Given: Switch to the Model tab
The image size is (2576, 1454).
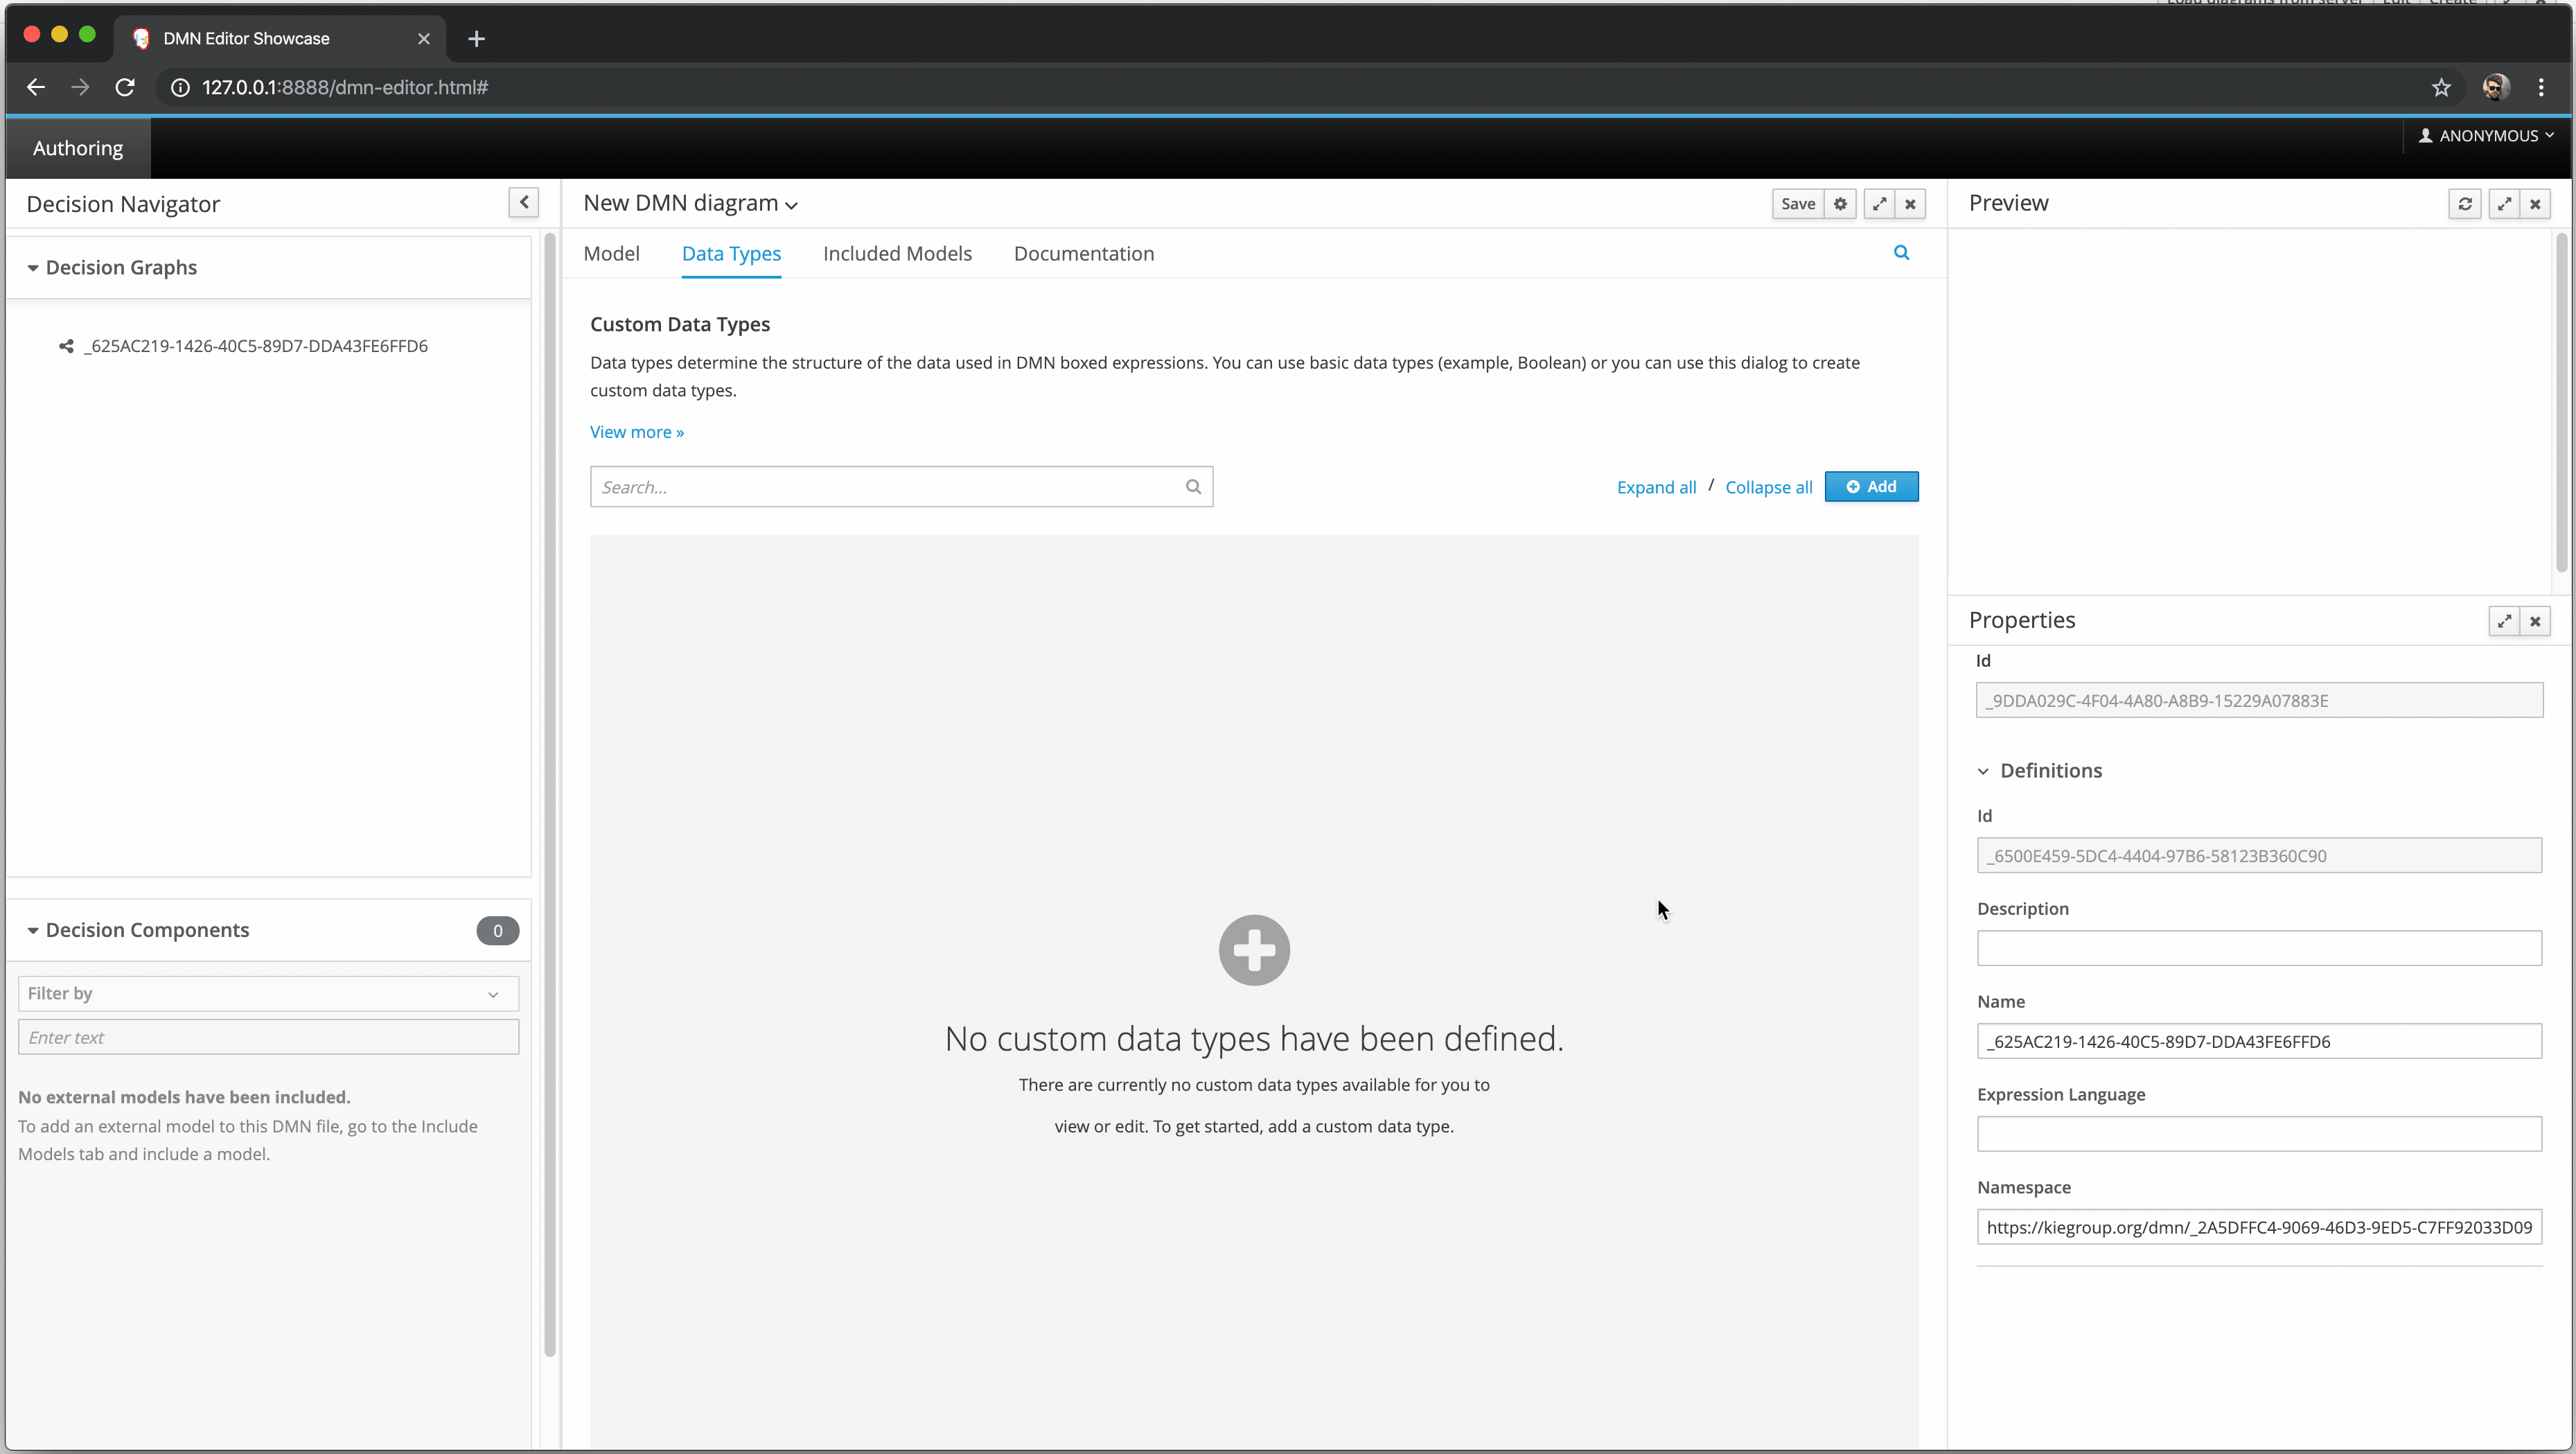Looking at the screenshot, I should (611, 254).
